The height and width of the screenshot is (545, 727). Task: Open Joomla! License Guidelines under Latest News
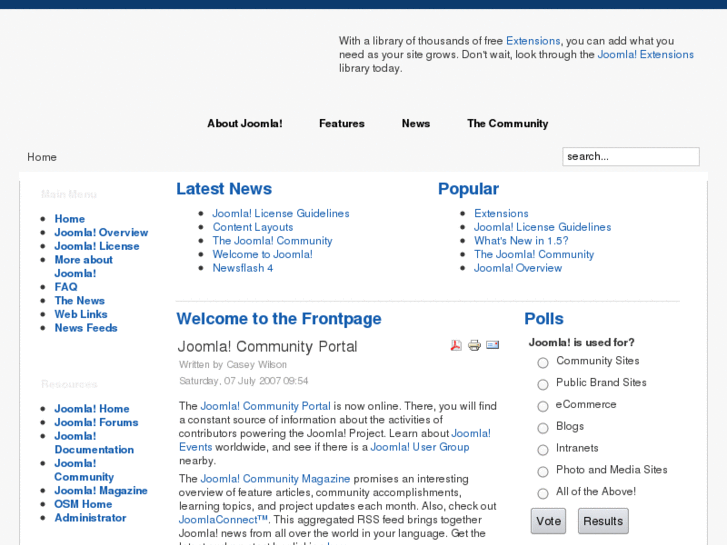pos(281,213)
